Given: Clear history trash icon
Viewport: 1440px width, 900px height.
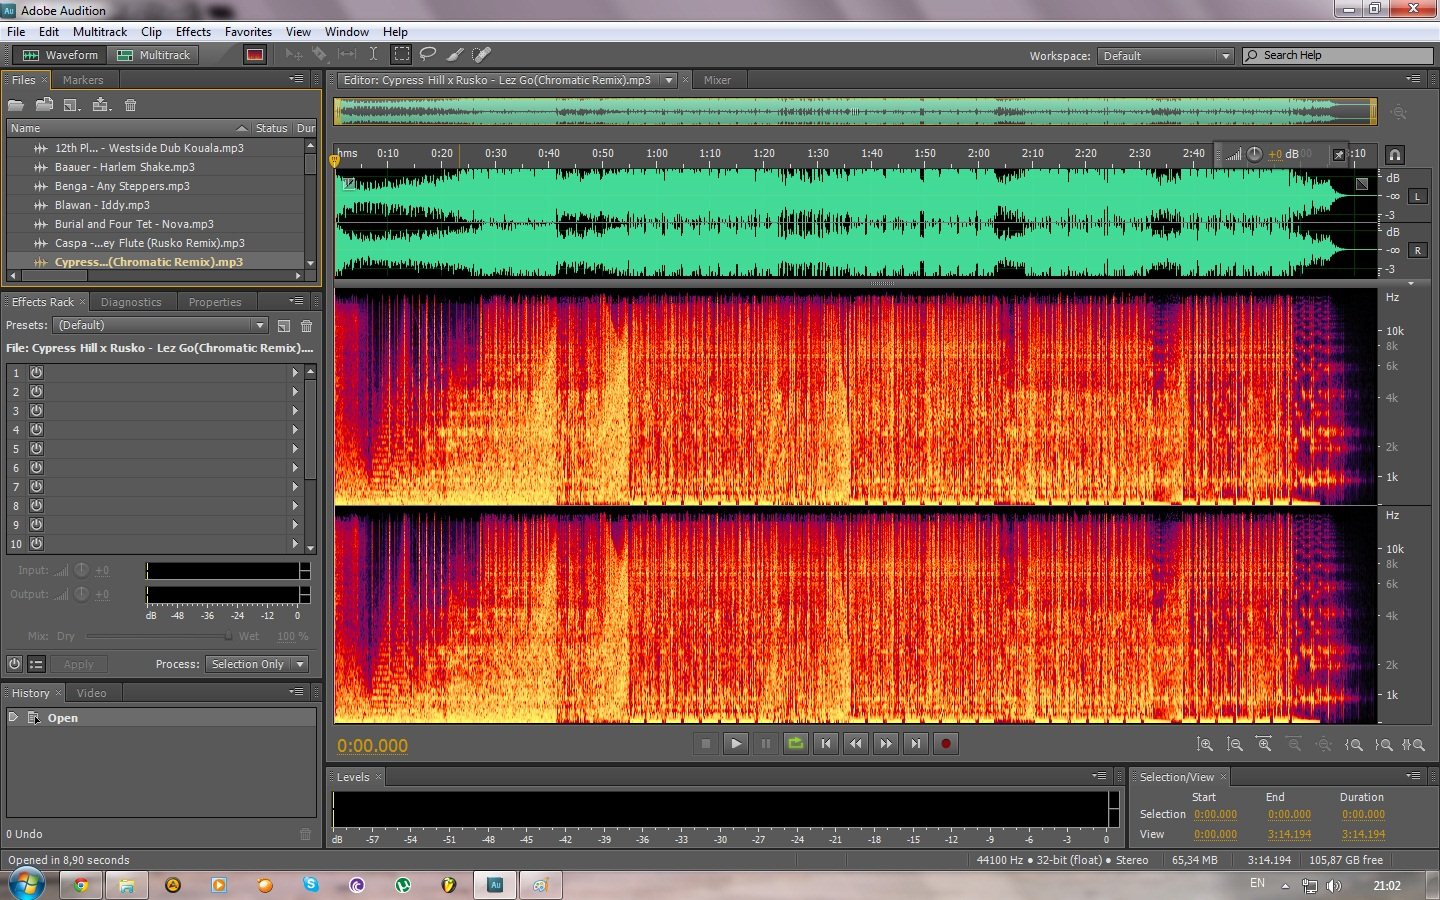Looking at the screenshot, I should [305, 834].
